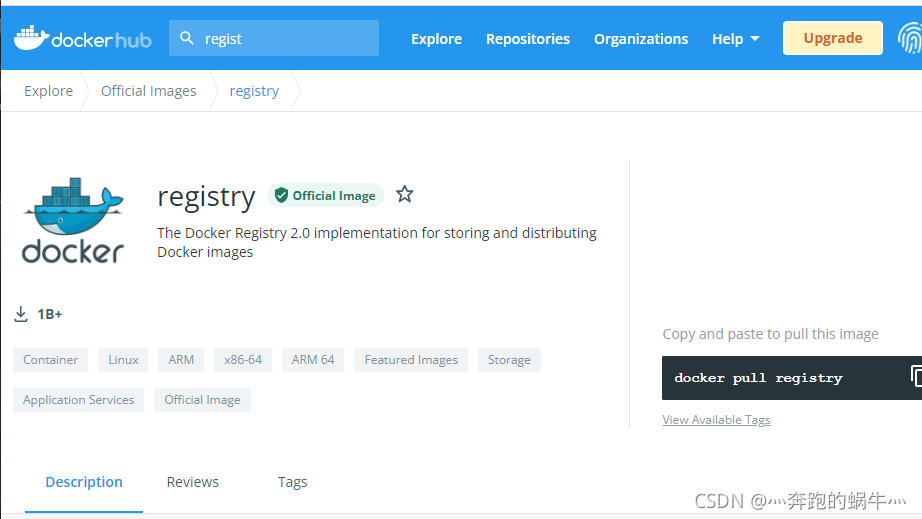Select the Featured Images tag chip
The image size is (922, 519).
click(x=411, y=360)
